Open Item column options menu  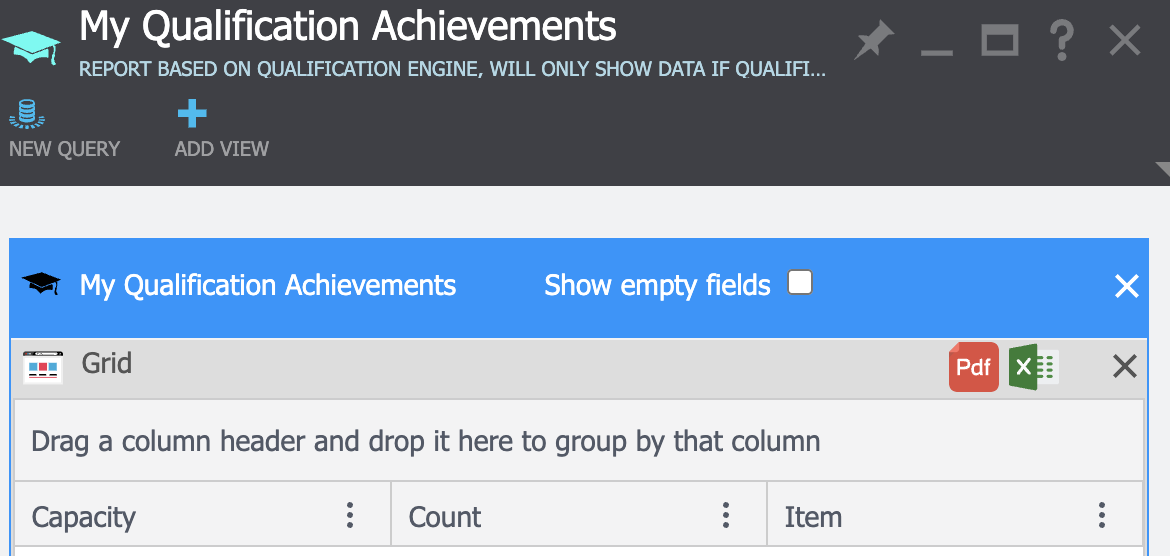click(x=1102, y=516)
